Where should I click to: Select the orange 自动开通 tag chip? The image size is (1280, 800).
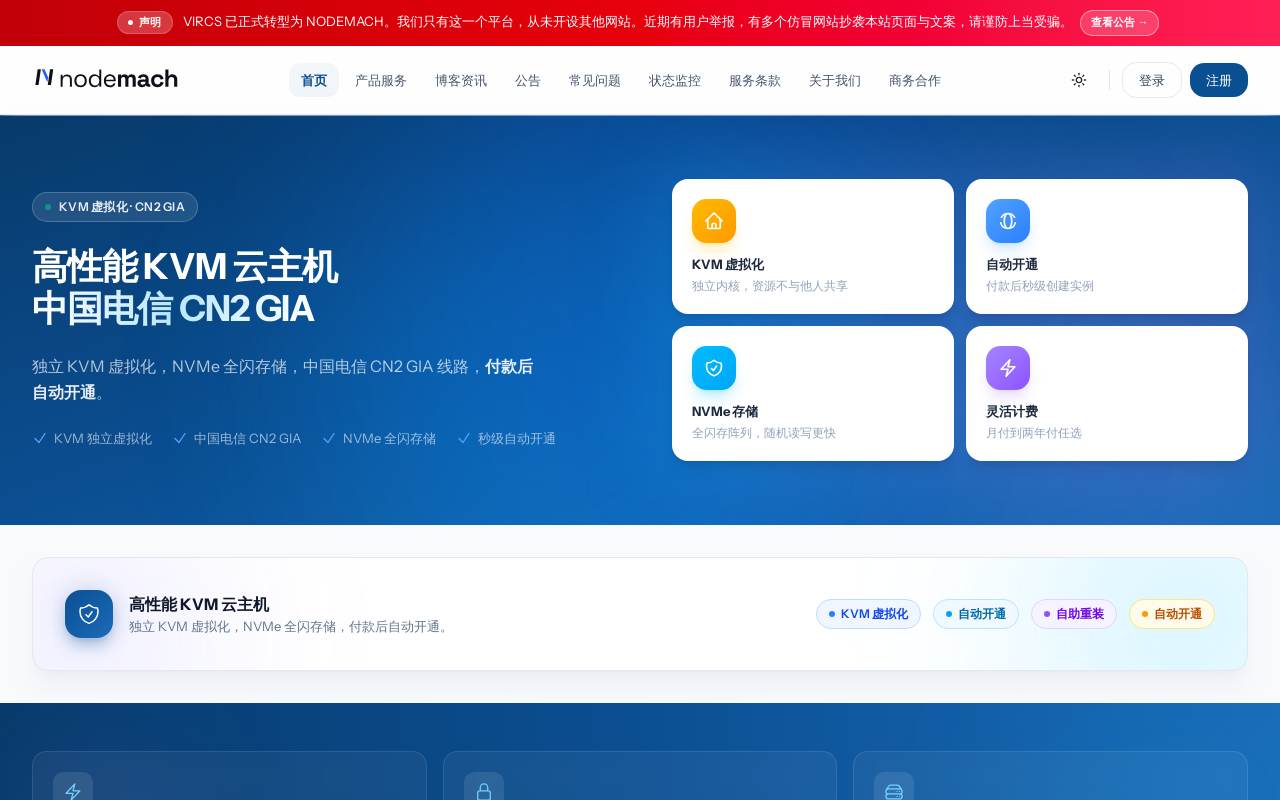(1172, 614)
